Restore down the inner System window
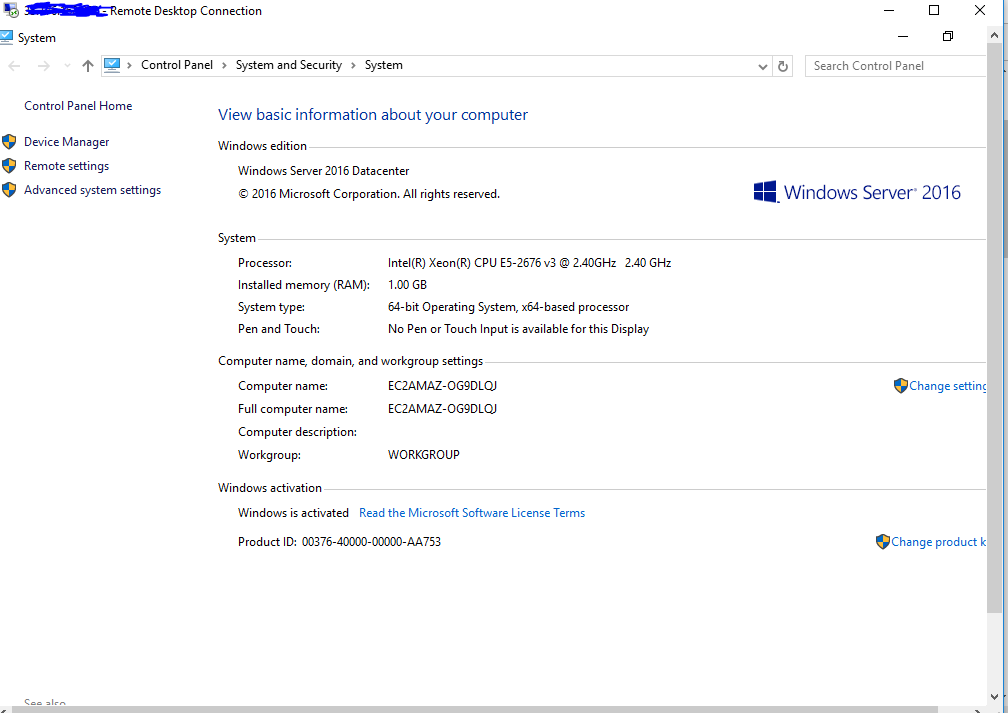Screen dimensions: 1008x713 (x=947, y=37)
